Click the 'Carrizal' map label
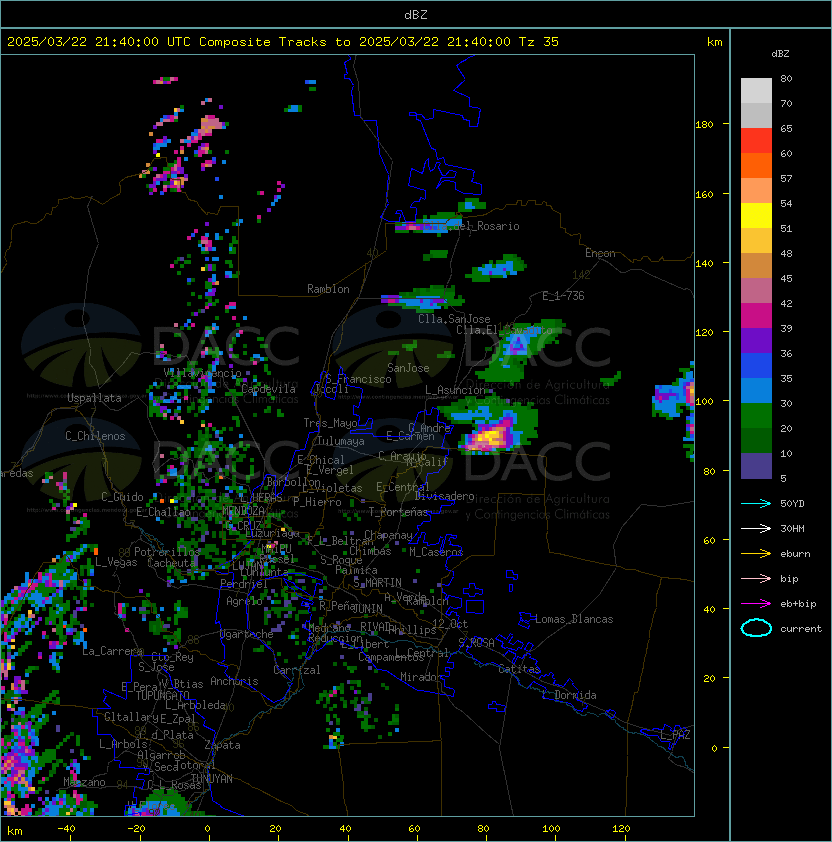The width and height of the screenshot is (832, 842). coord(297,670)
